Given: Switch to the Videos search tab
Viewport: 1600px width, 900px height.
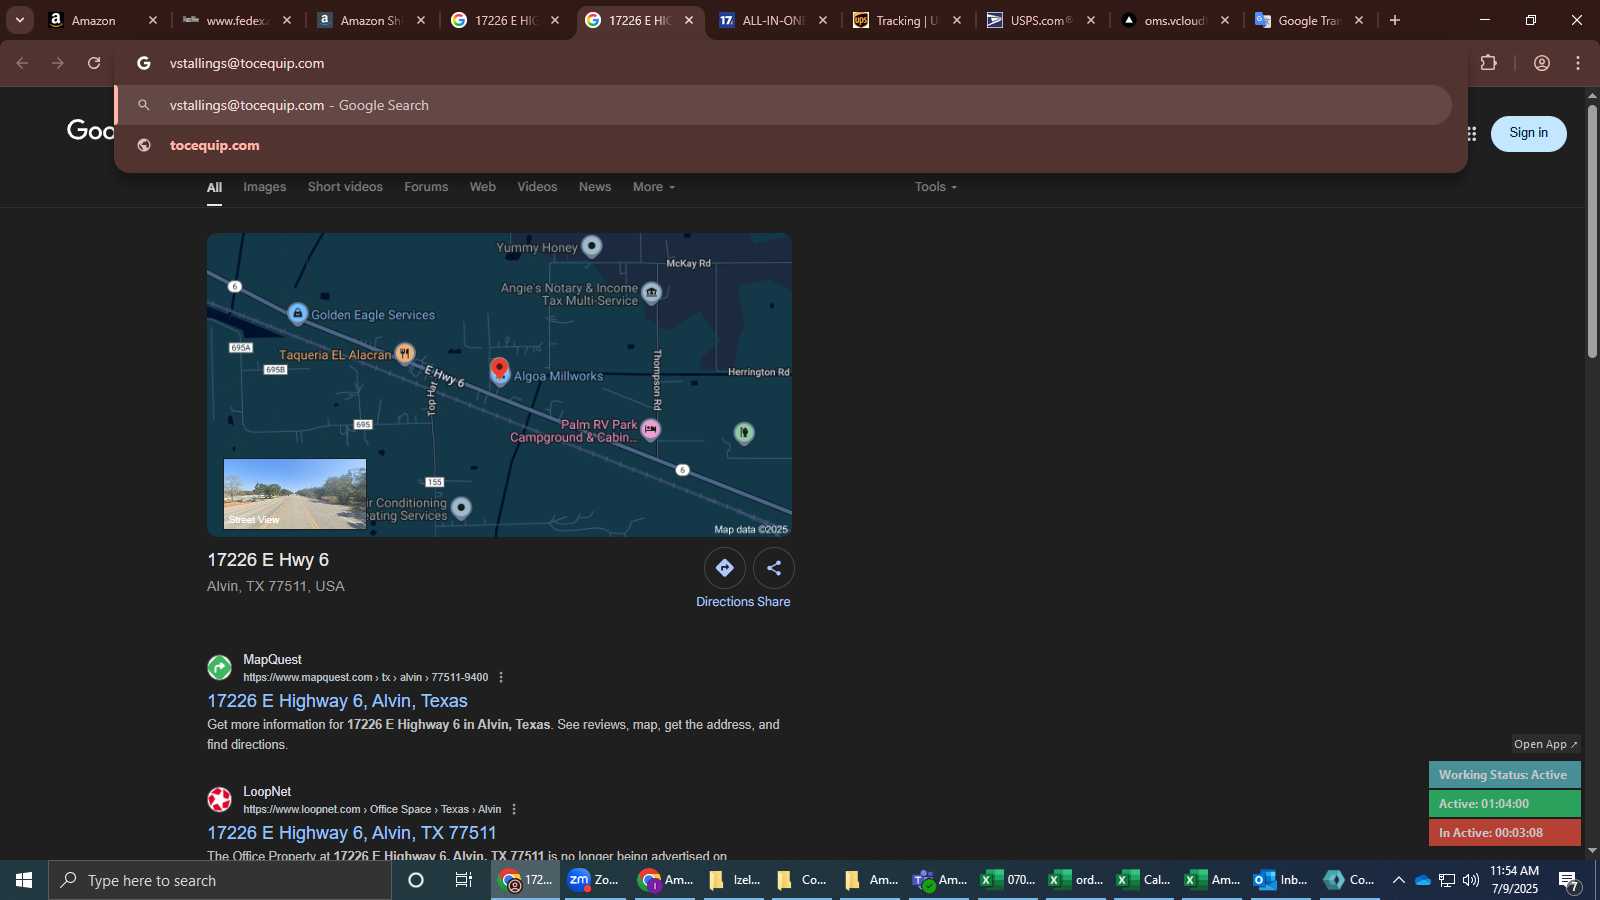Looking at the screenshot, I should pyautogui.click(x=537, y=187).
